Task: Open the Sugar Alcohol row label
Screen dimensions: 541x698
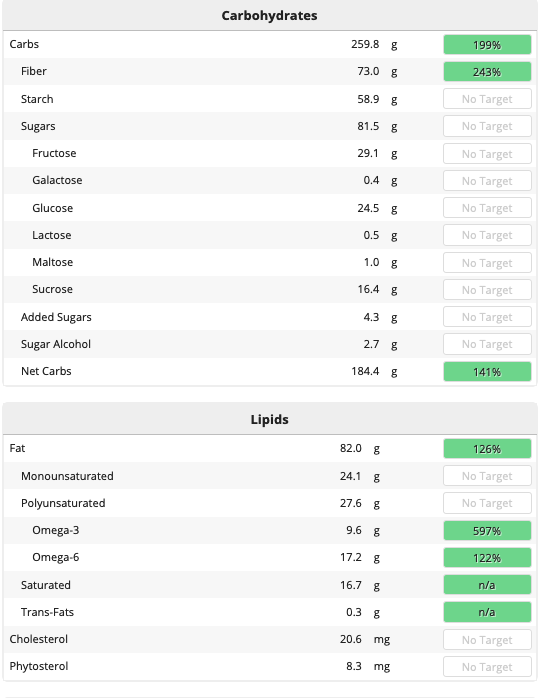Action: [x=56, y=344]
